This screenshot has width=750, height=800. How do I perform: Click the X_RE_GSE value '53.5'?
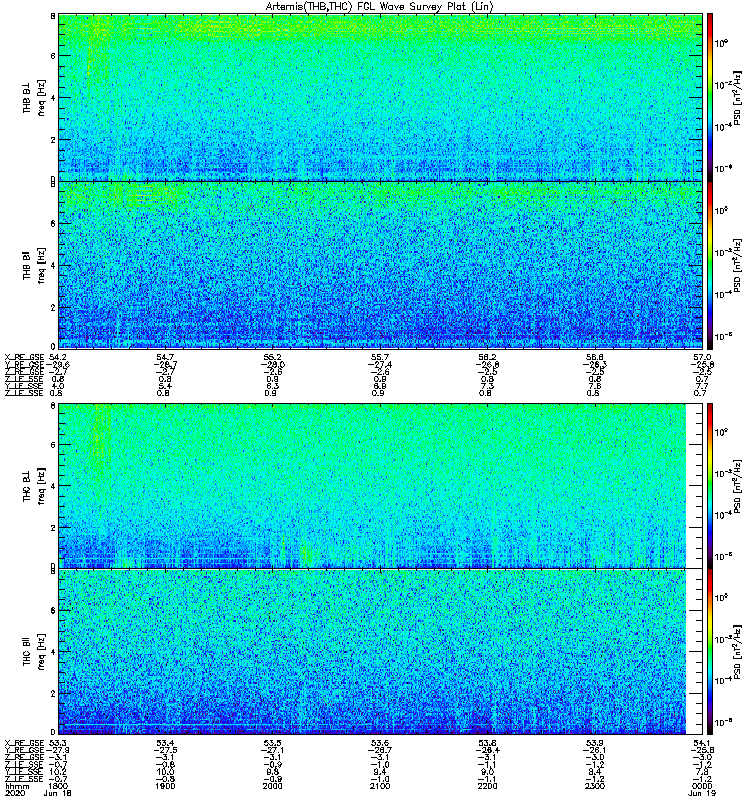point(272,742)
